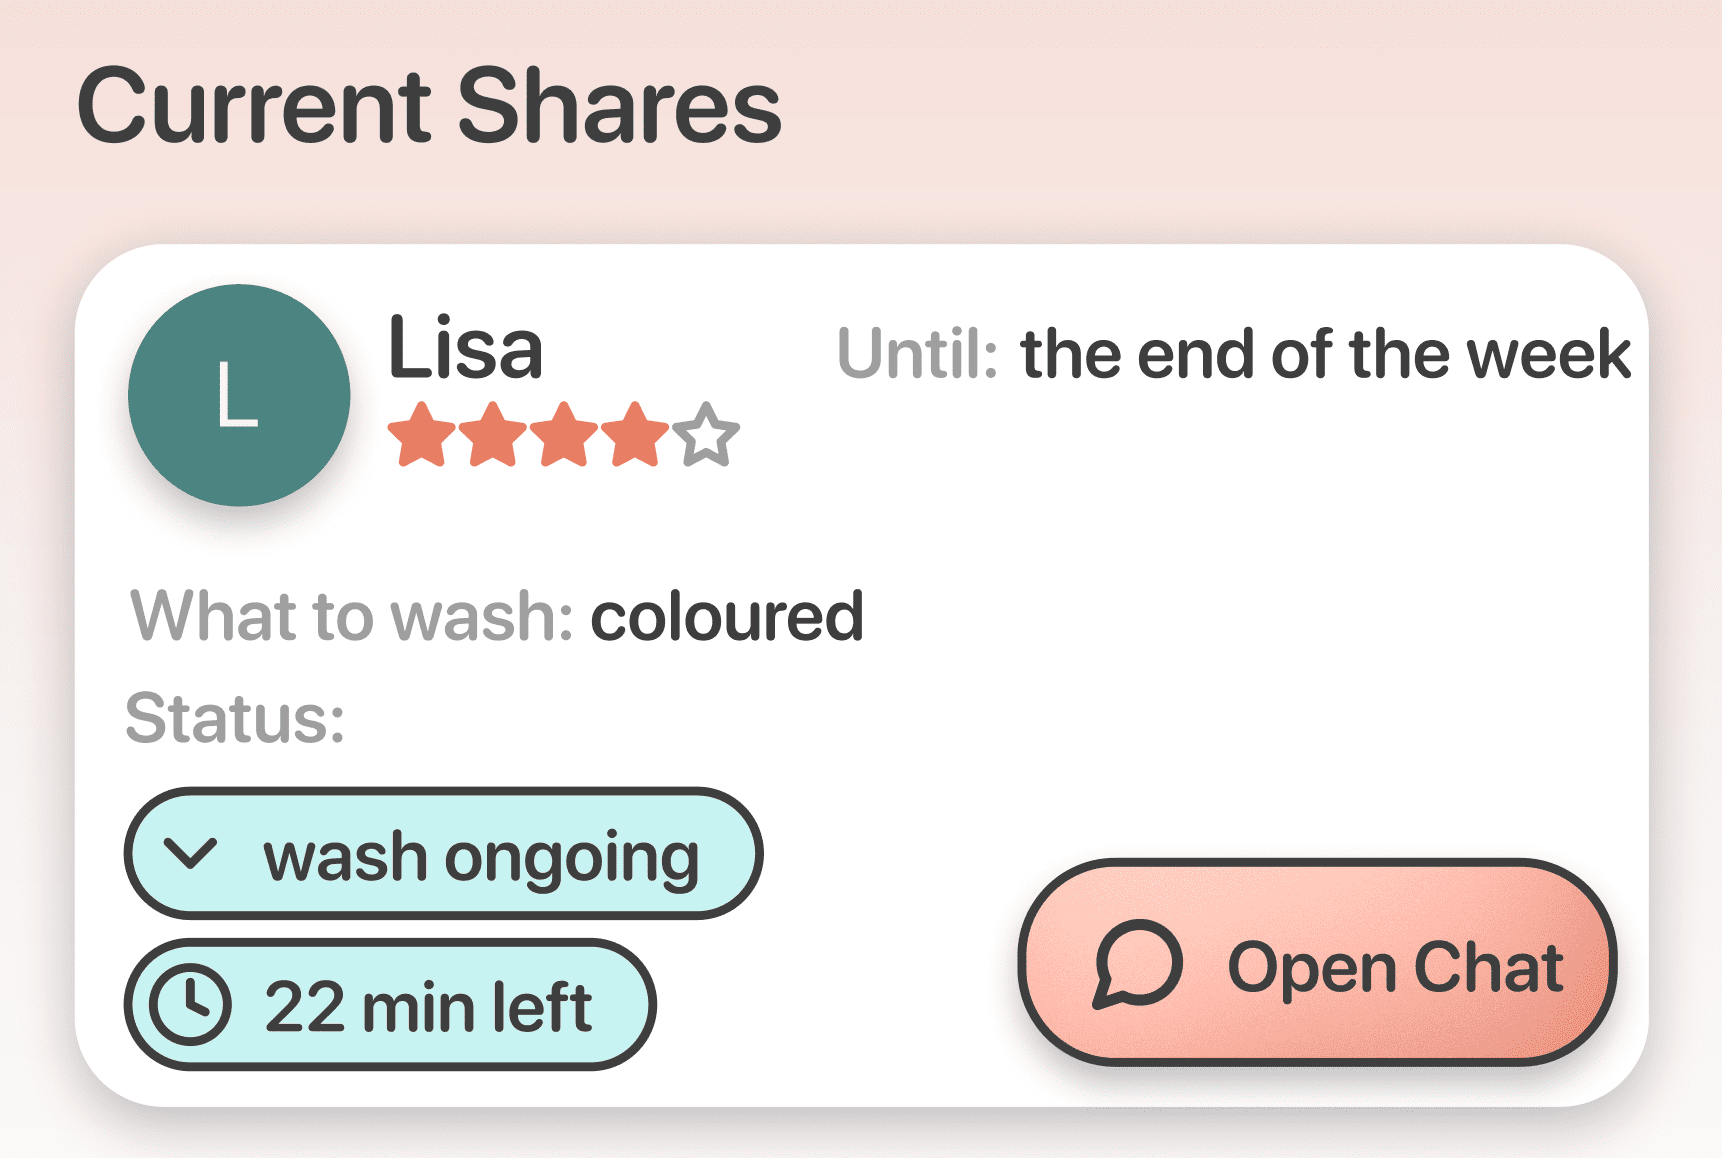This screenshot has width=1722, height=1158.
Task: Click Lisa's name on the share card
Action: tap(464, 350)
